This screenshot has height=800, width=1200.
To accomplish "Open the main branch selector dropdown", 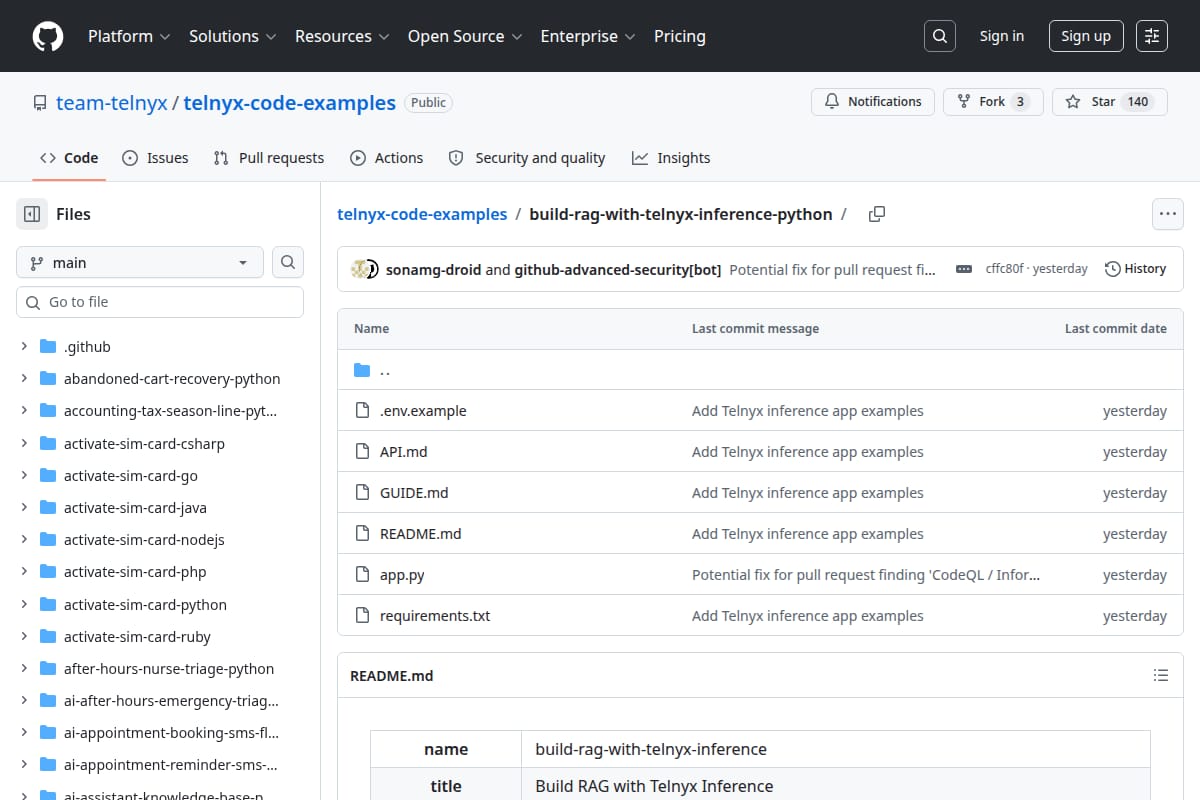I will pos(140,262).
